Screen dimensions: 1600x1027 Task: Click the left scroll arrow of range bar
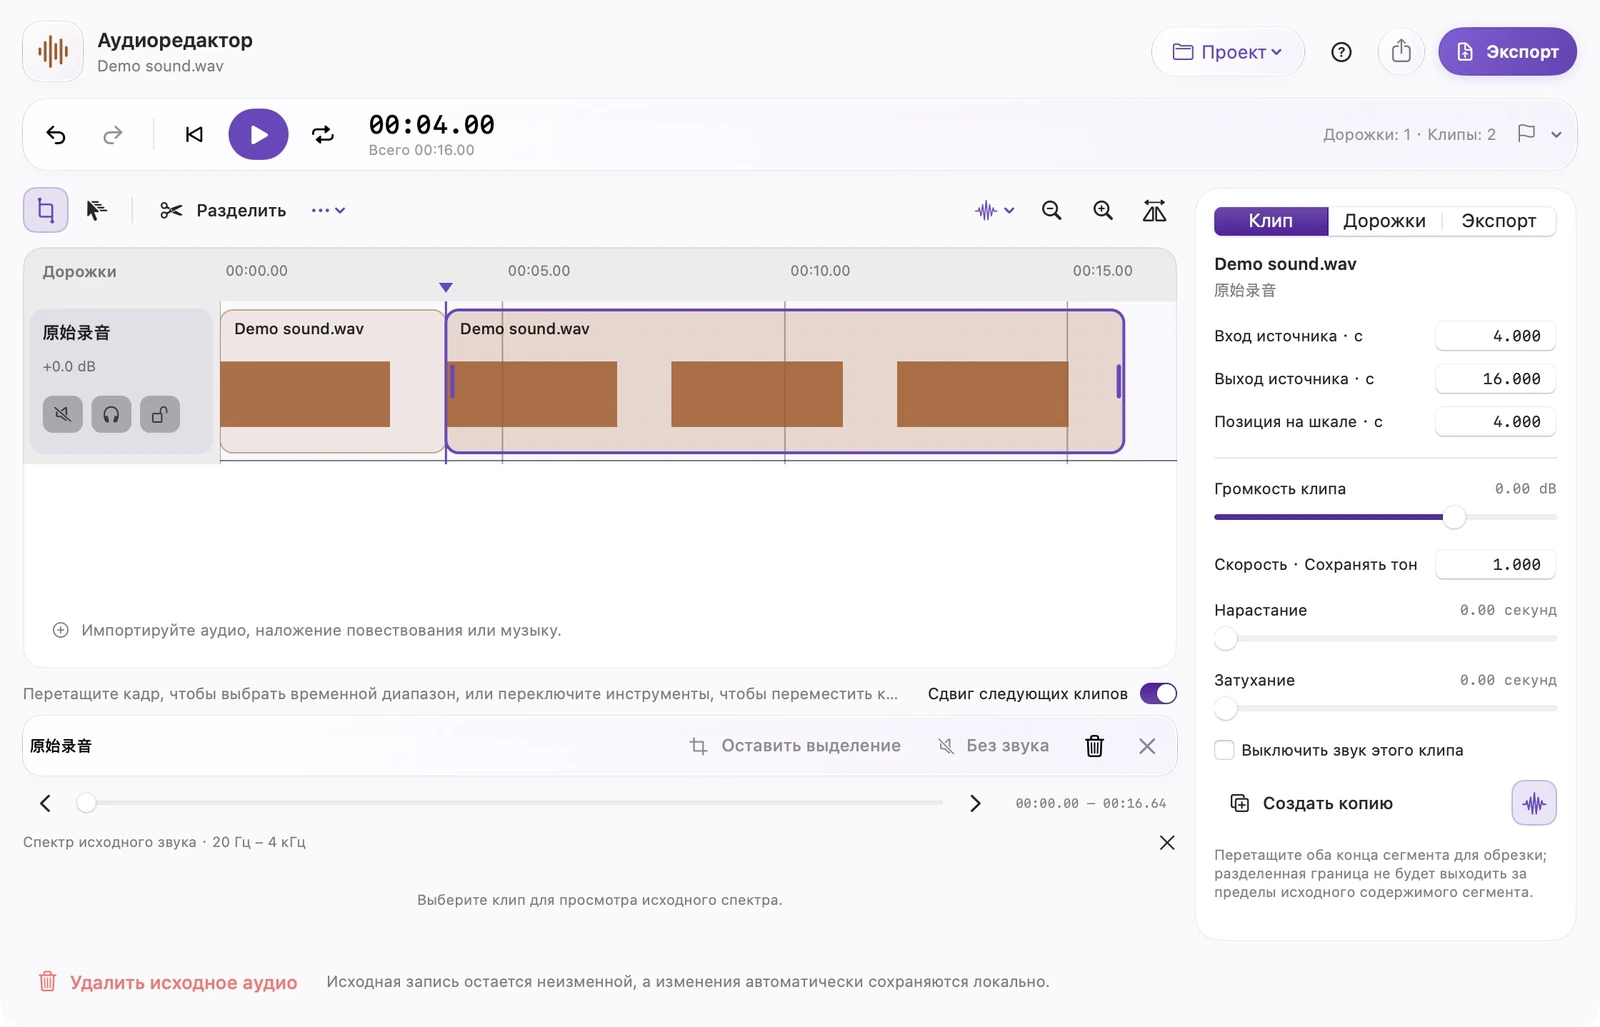[45, 803]
